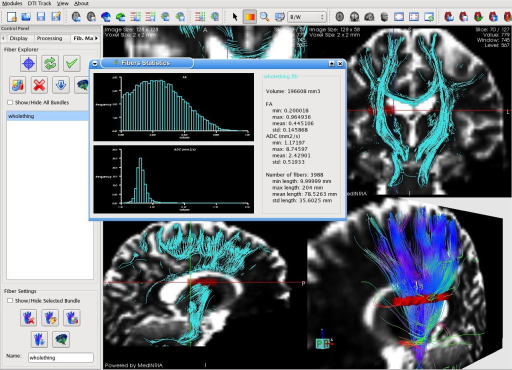
Task: Click the middle hand icon in Fiber Settings
Action: tap(50, 318)
